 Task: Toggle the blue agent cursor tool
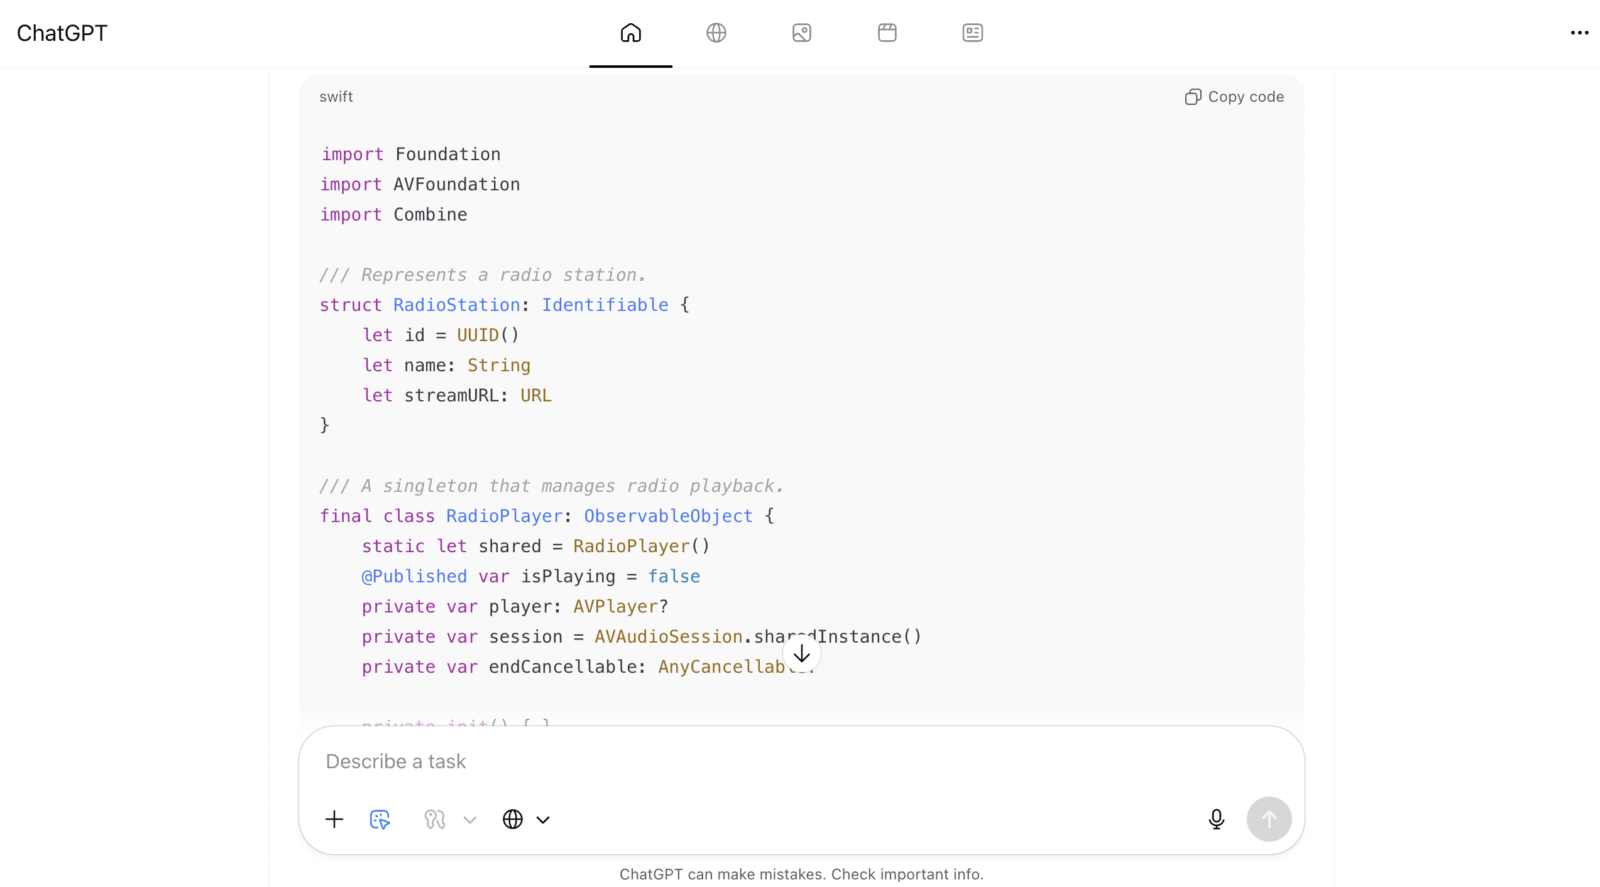[380, 819]
